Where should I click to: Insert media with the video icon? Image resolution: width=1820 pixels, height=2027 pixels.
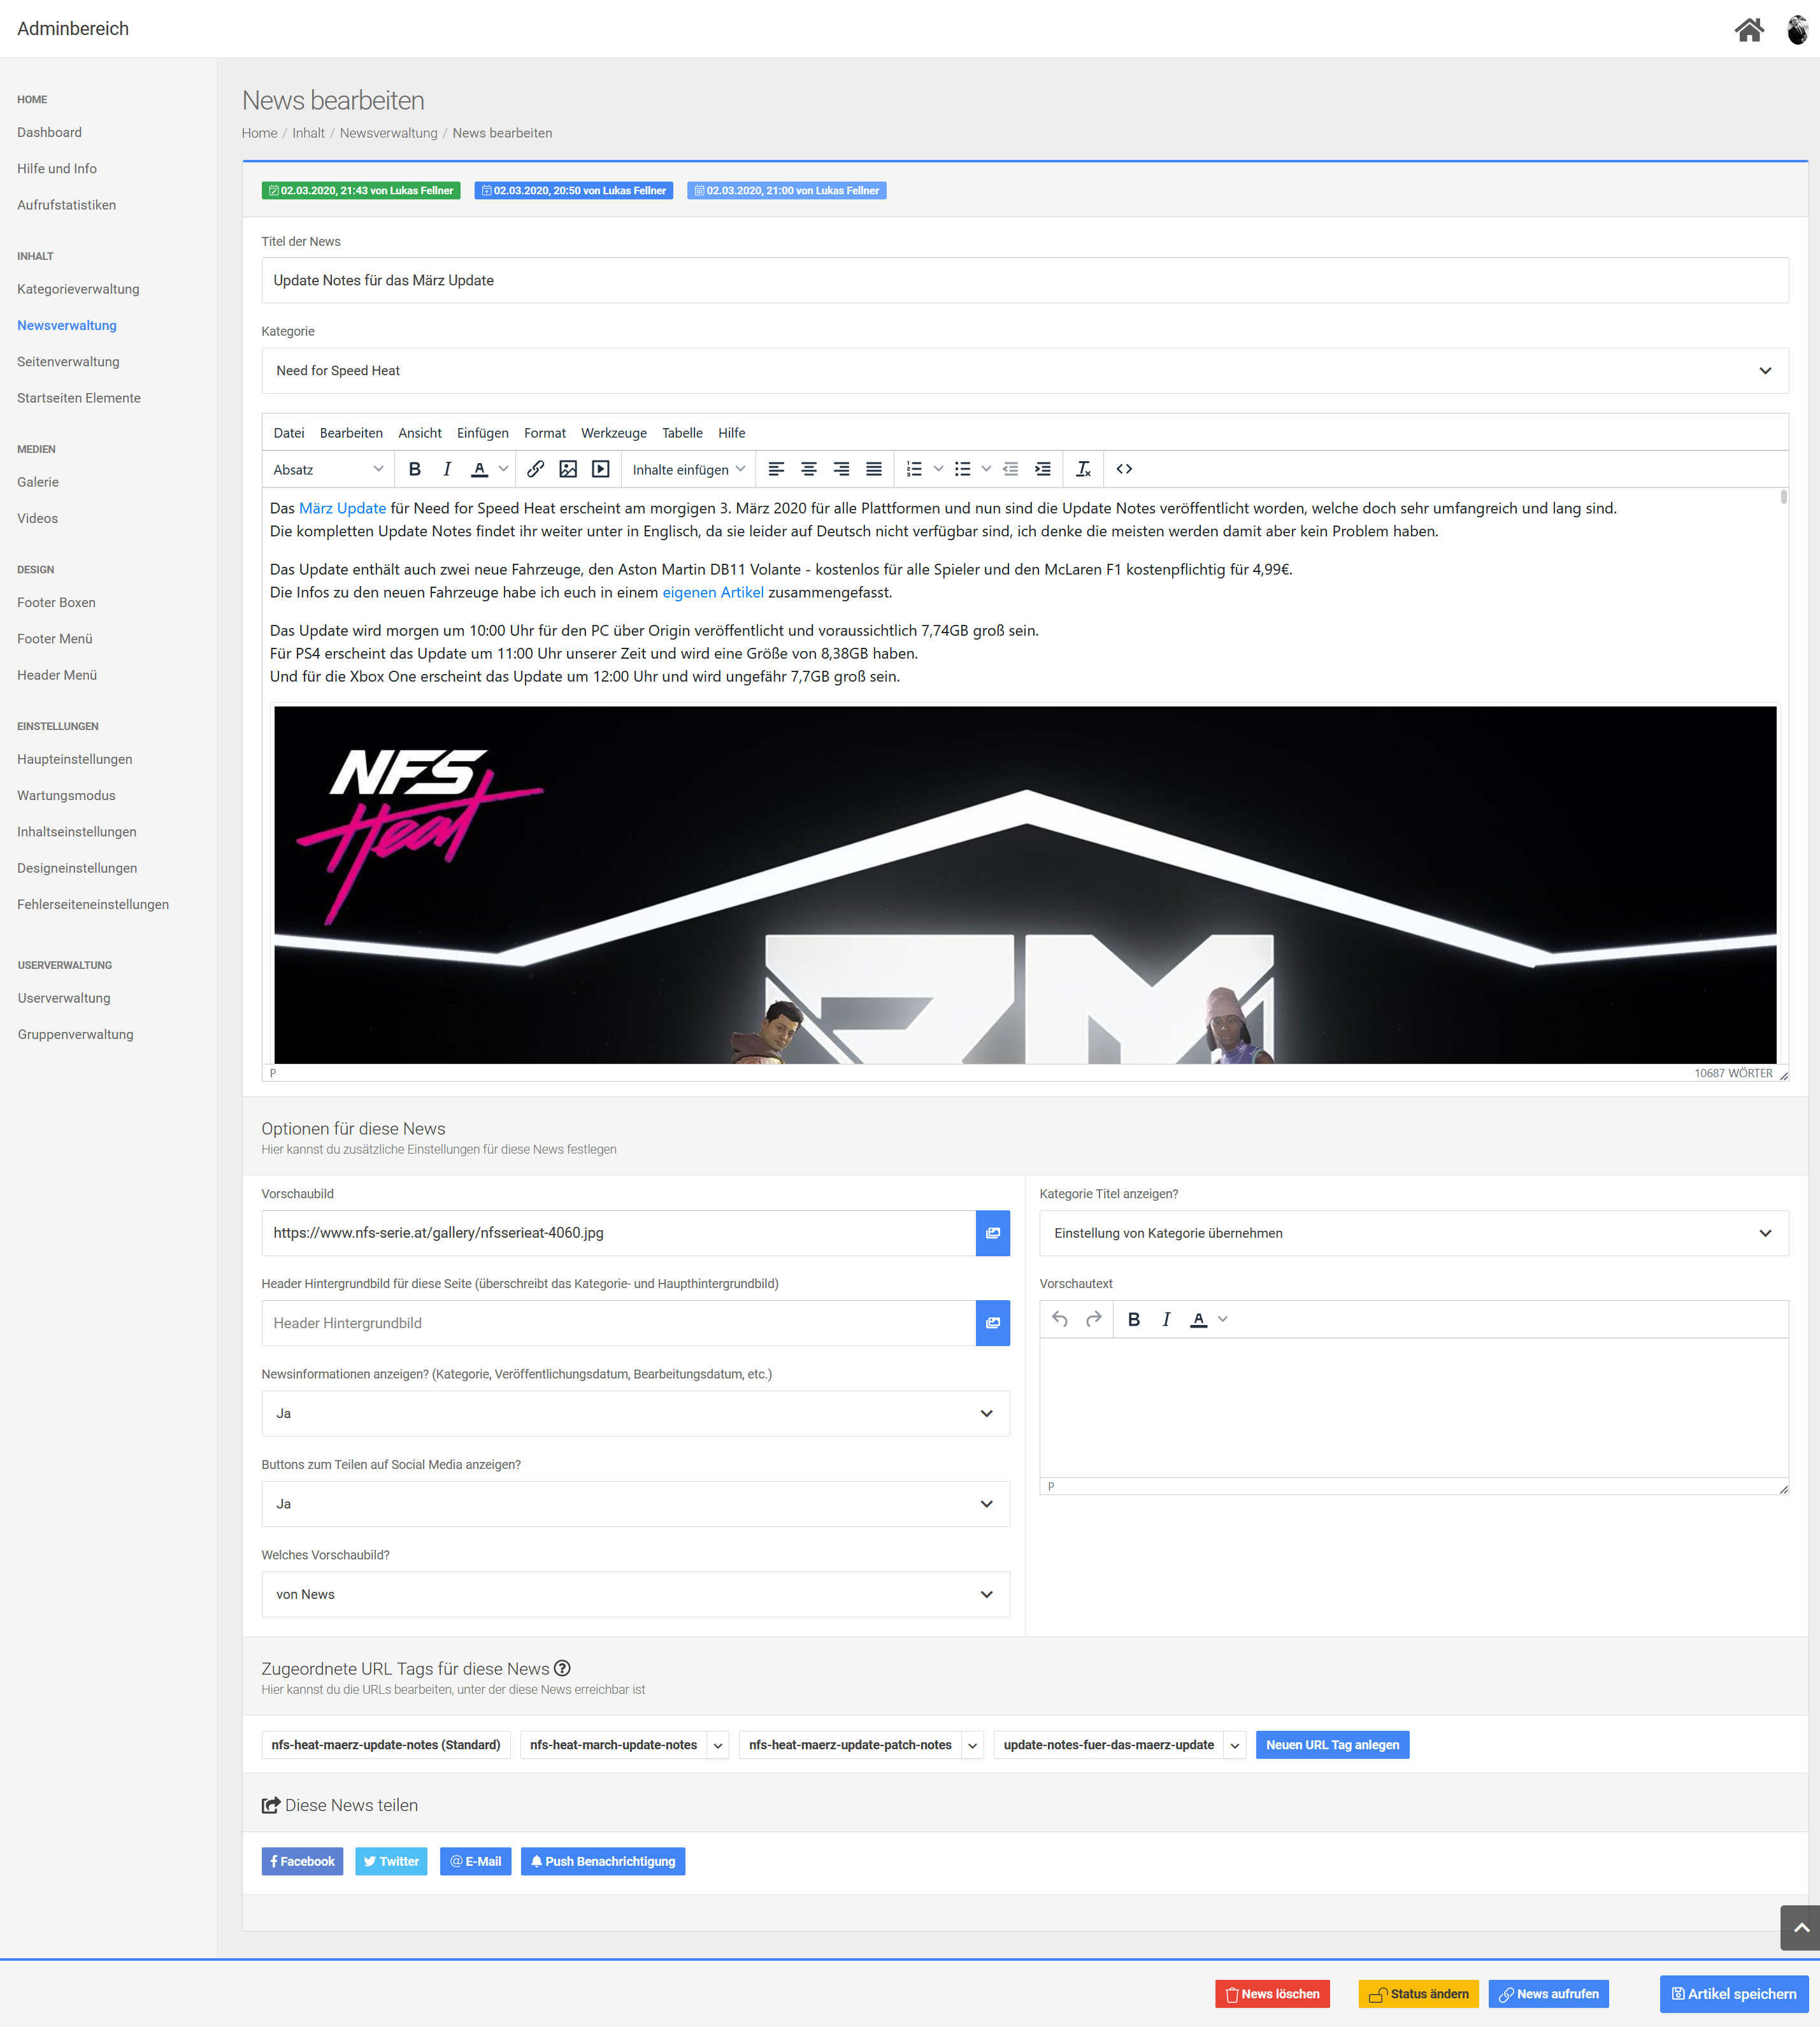601,469
